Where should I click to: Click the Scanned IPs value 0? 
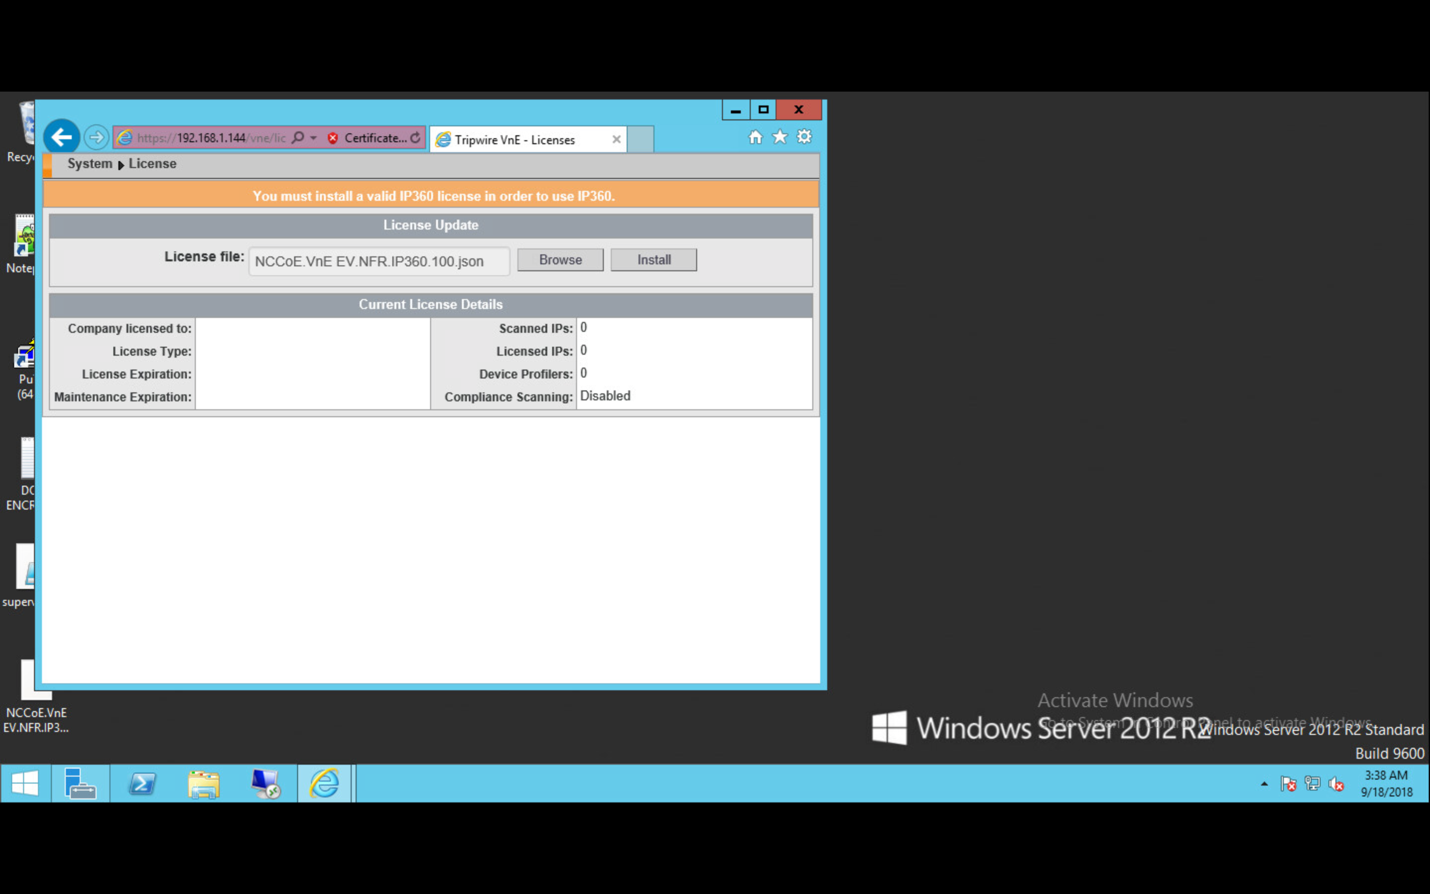point(584,328)
